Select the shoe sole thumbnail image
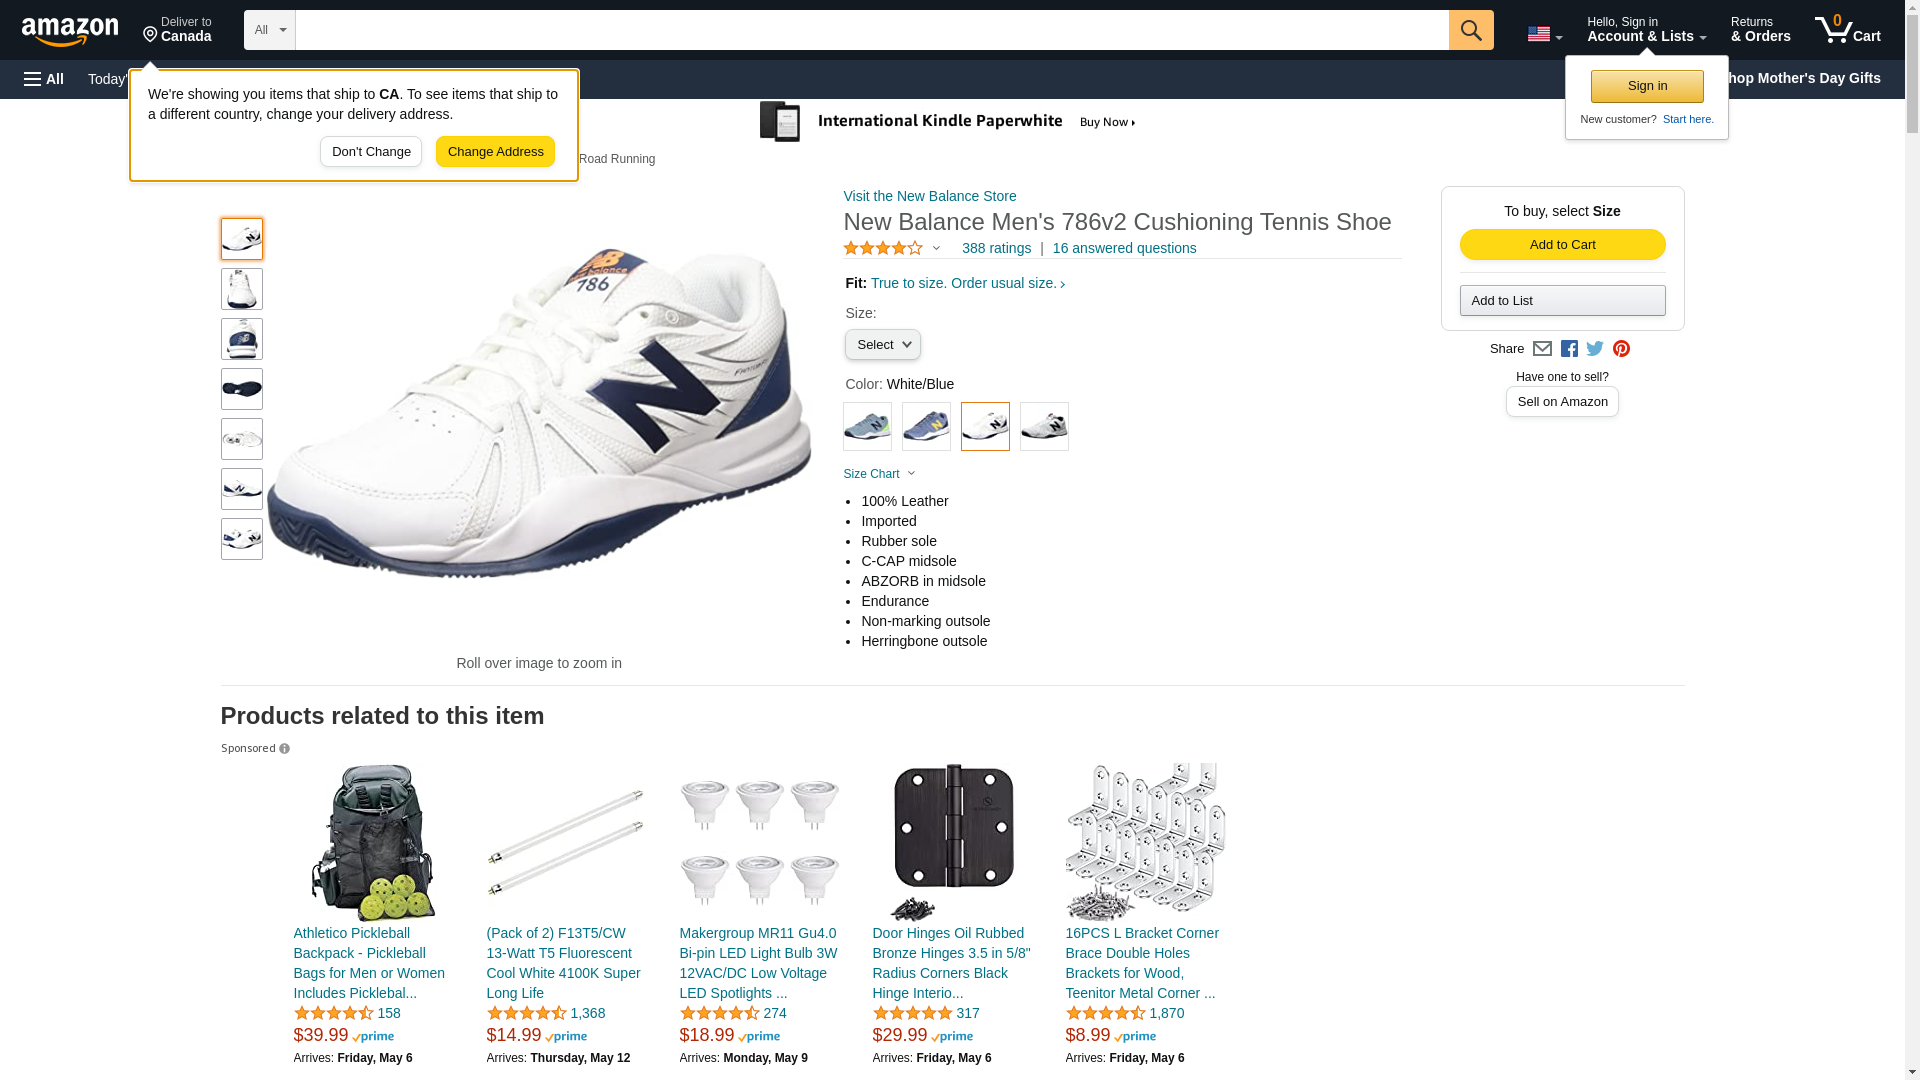This screenshot has width=1920, height=1080. (x=242, y=389)
